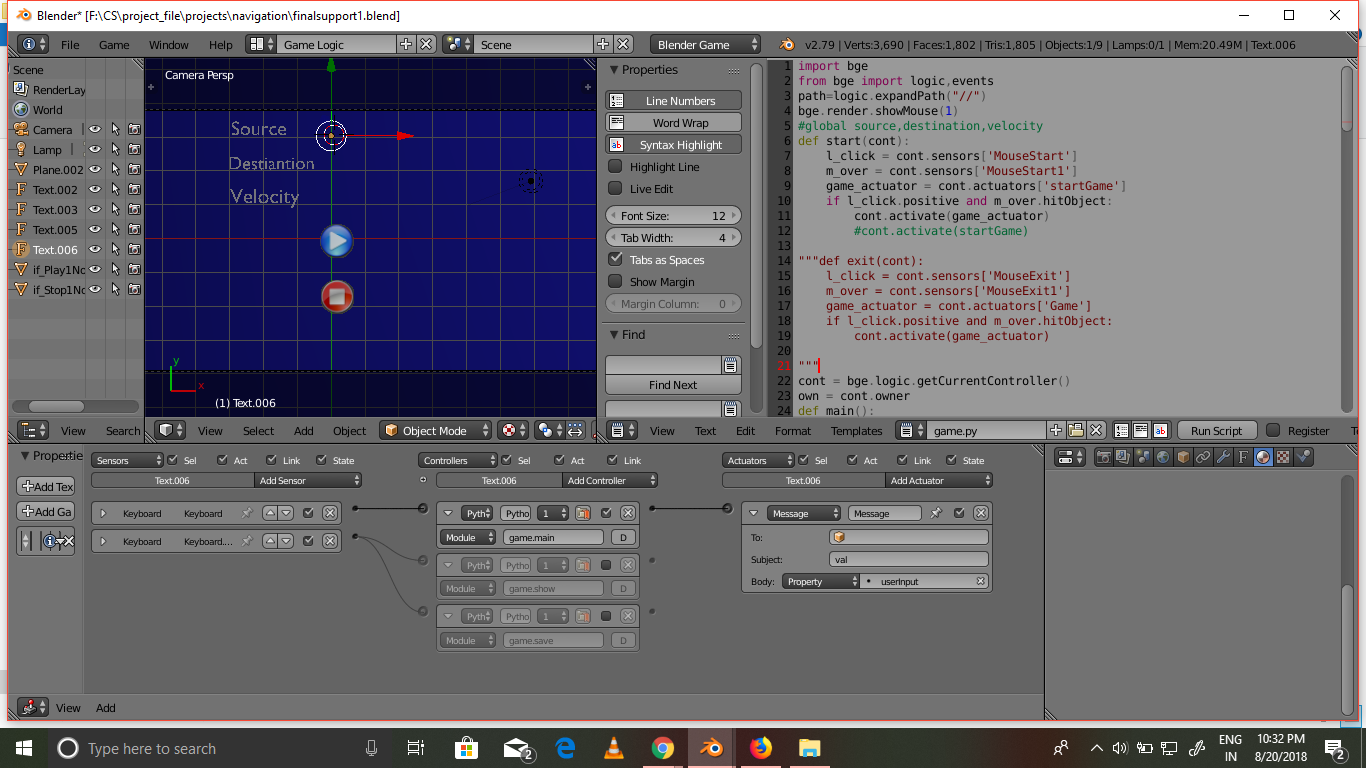Open the Game menu
This screenshot has width=1366, height=768.
114,45
